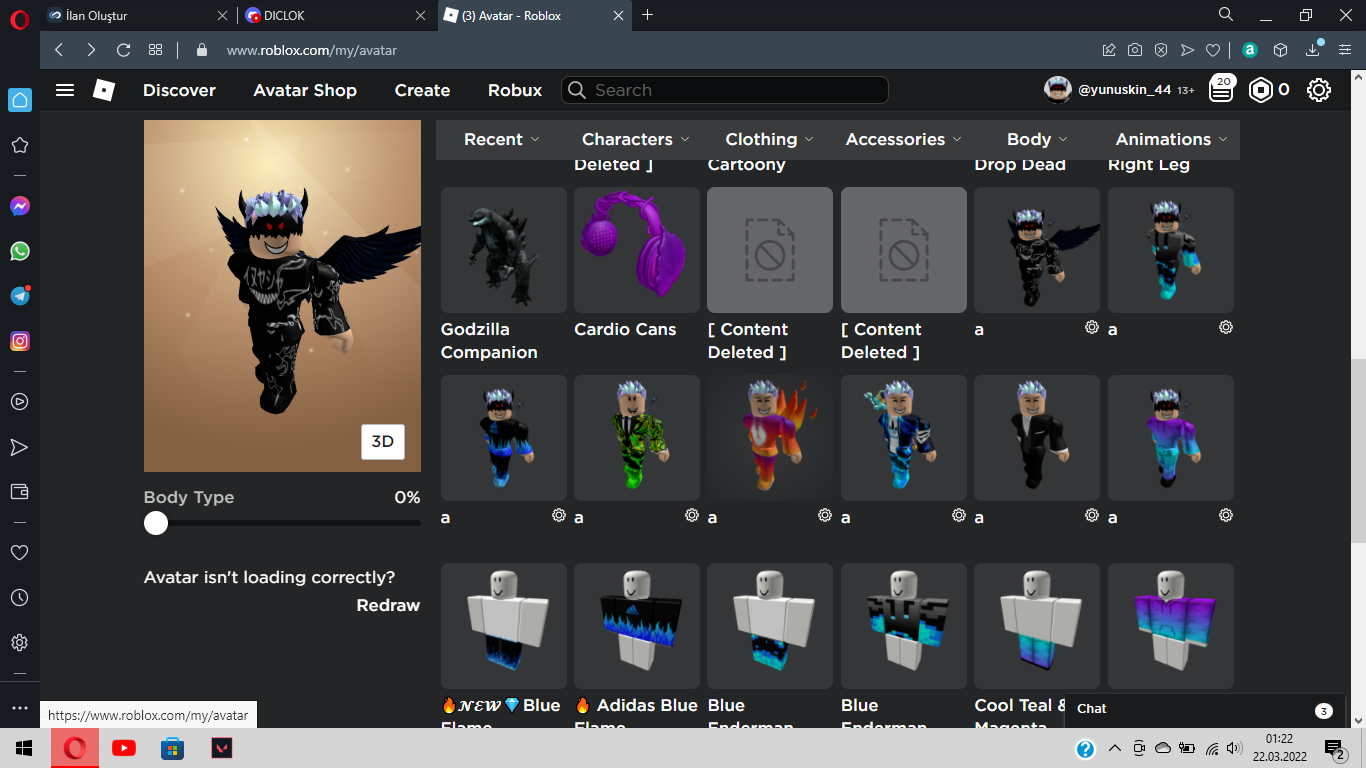Image resolution: width=1366 pixels, height=768 pixels.
Task: Expand the Recent dropdown
Action: tap(501, 139)
